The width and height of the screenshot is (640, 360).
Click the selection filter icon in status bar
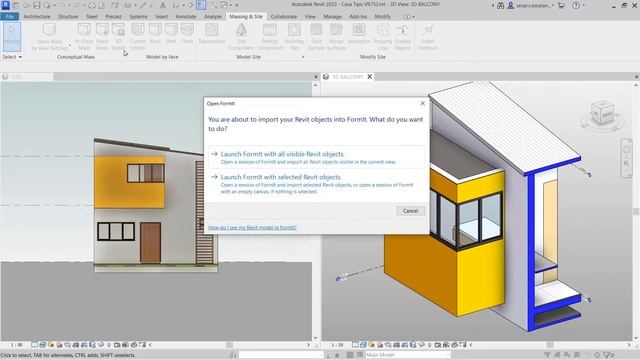coord(608,355)
